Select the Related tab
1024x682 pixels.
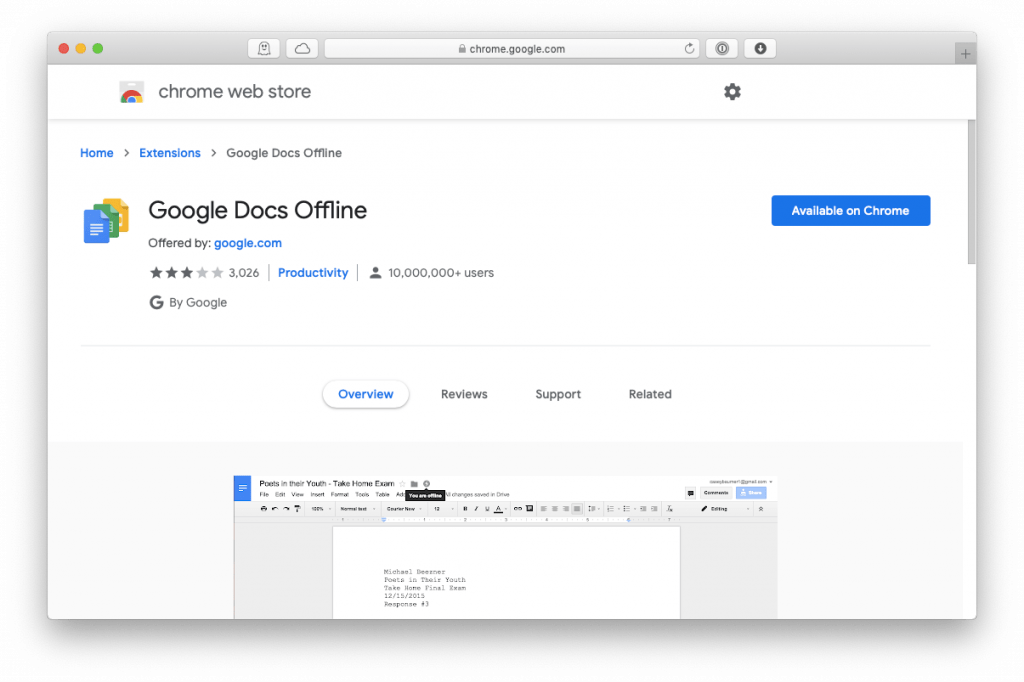coord(650,394)
